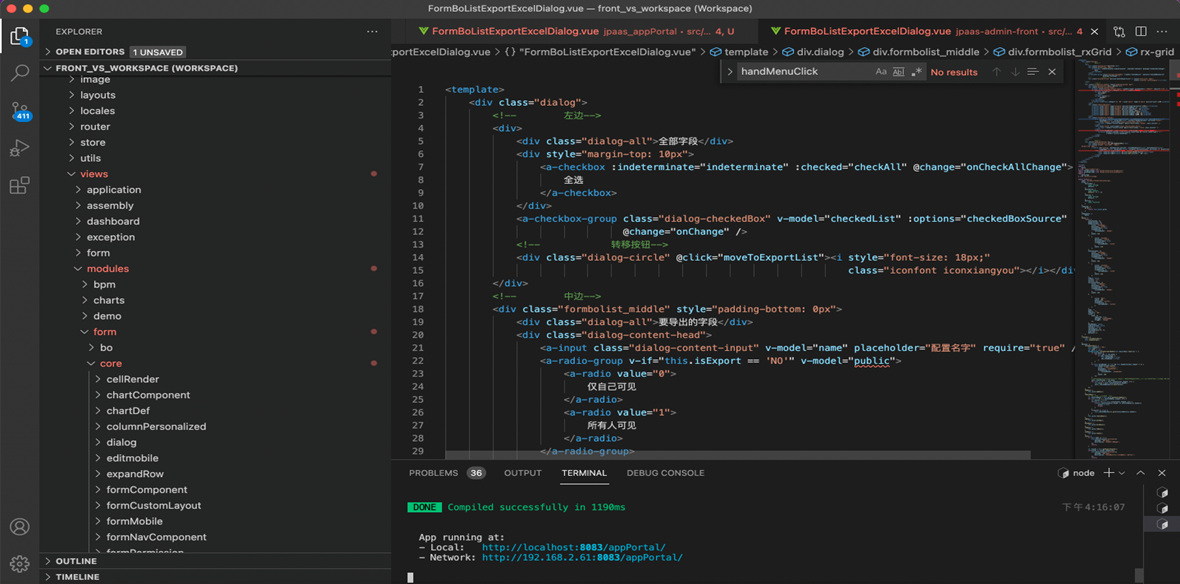Close the jpaas-admin-front editor tab

tap(1093, 32)
